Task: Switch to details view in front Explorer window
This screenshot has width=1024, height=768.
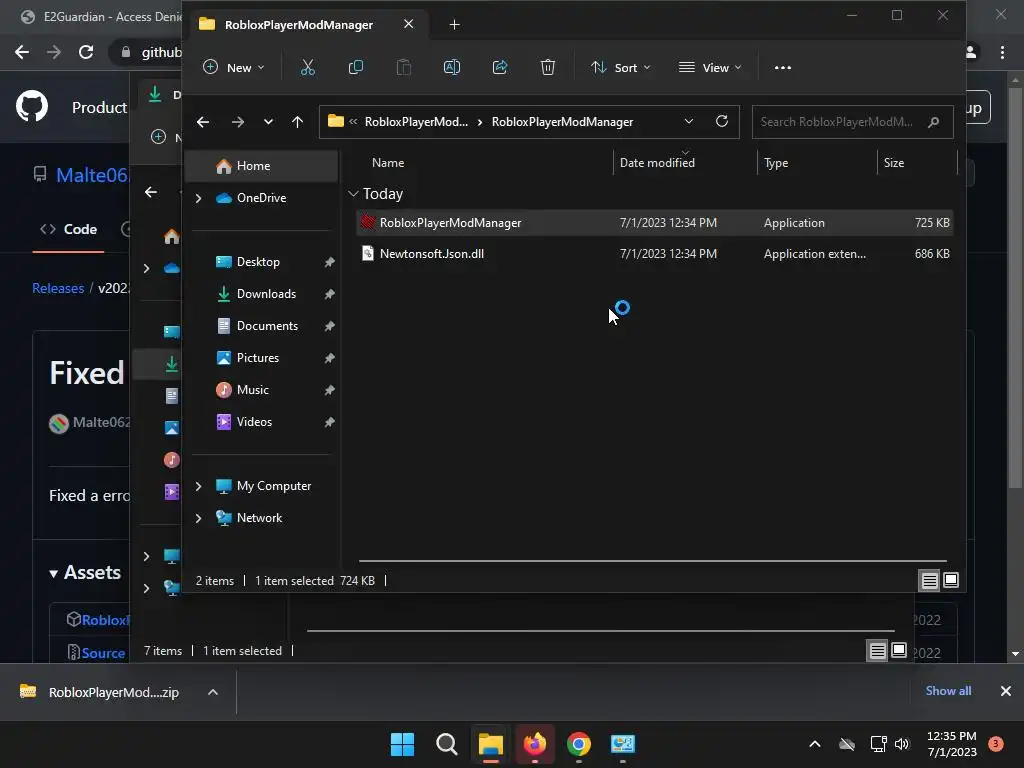Action: click(x=929, y=580)
